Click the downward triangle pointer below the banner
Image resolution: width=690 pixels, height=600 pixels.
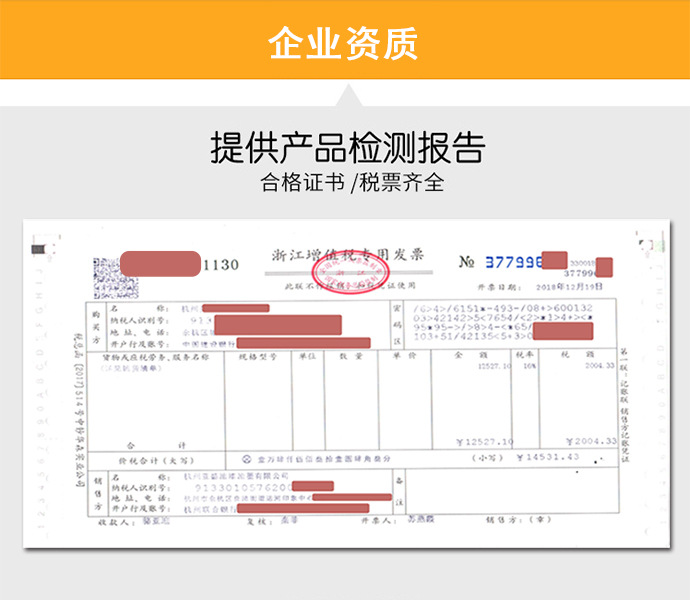tap(345, 95)
